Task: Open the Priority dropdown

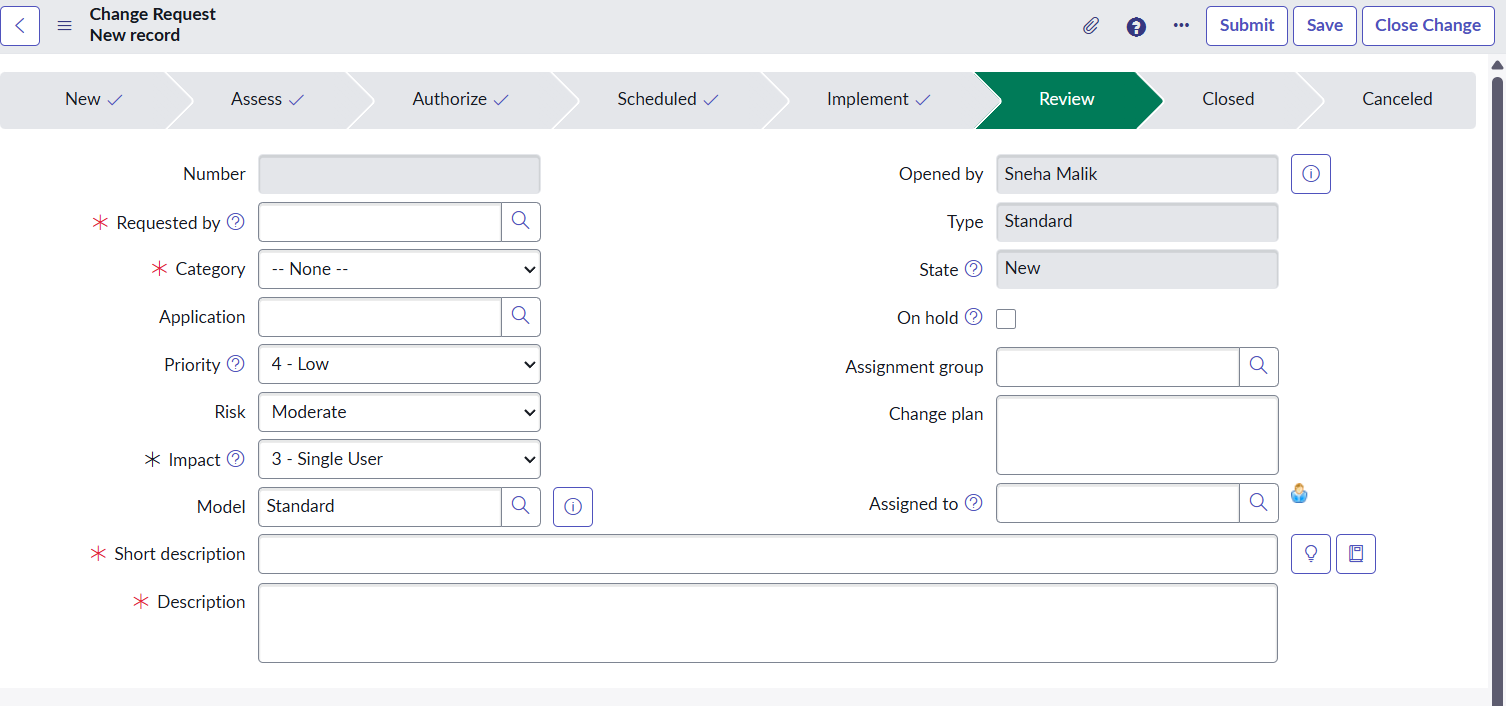Action: coord(399,365)
